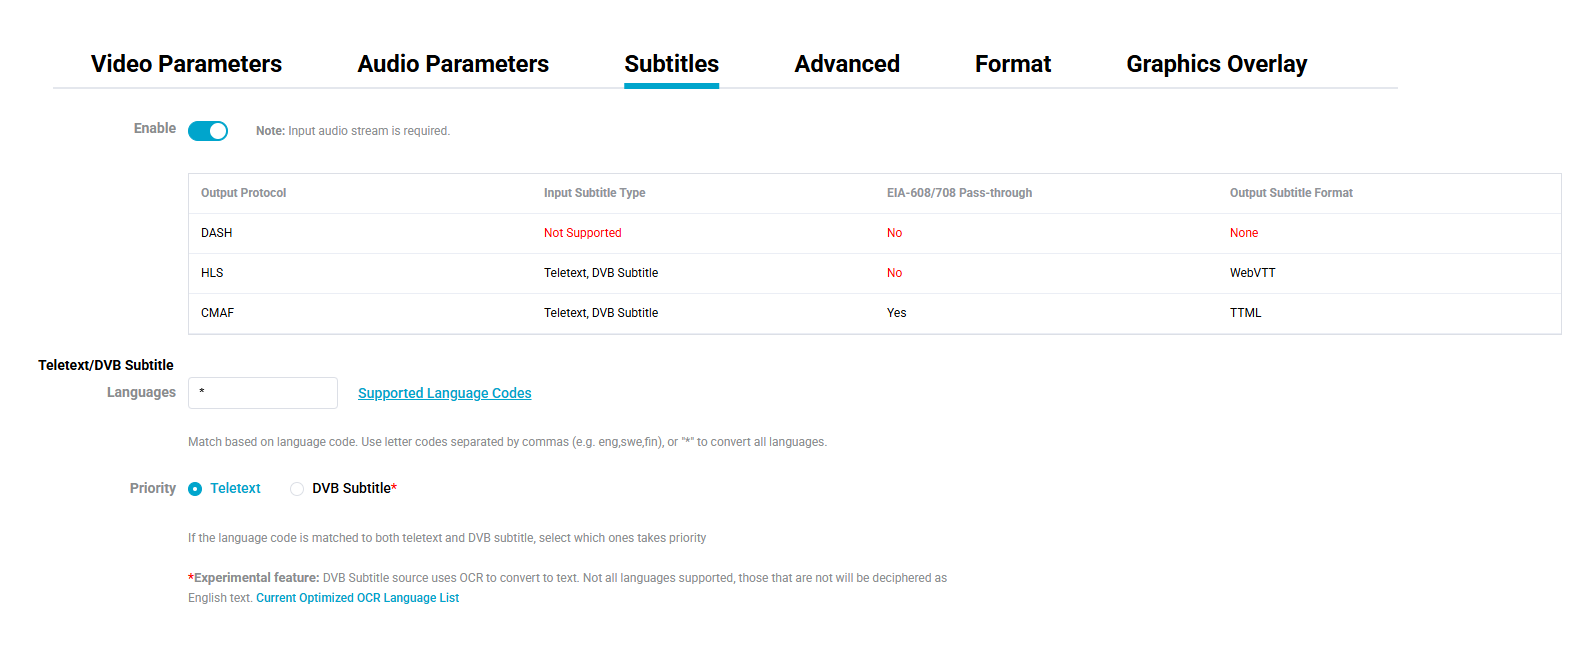The height and width of the screenshot is (666, 1578).
Task: Click the Teletext/DVB Subtitle section heading
Action: point(106,365)
